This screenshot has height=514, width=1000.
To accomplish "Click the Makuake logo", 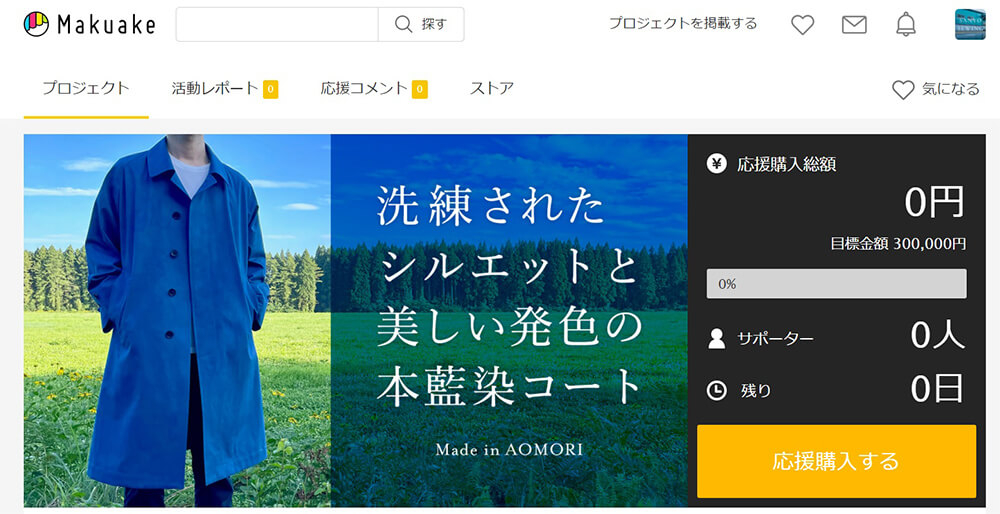I will pyautogui.click(x=90, y=24).
